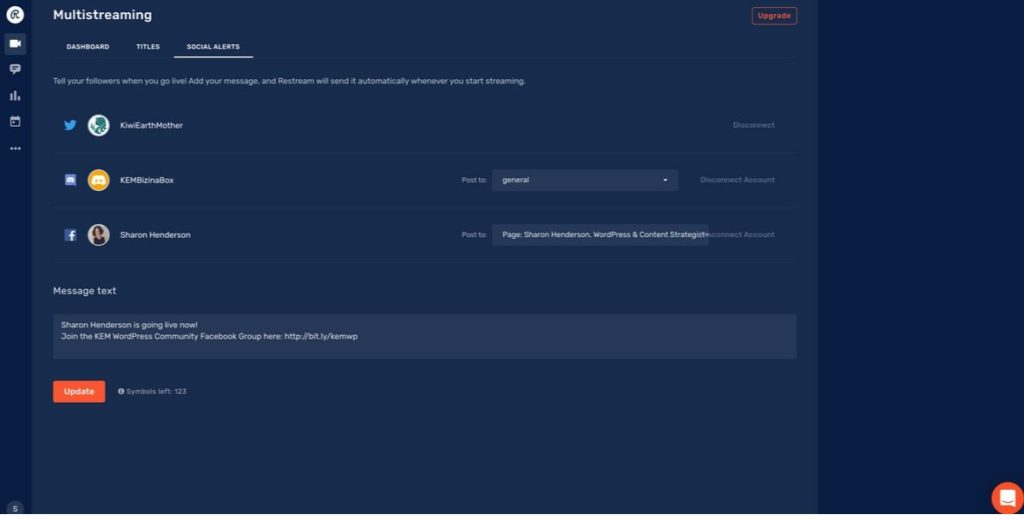Click the Facebook logo icon

click(71, 235)
